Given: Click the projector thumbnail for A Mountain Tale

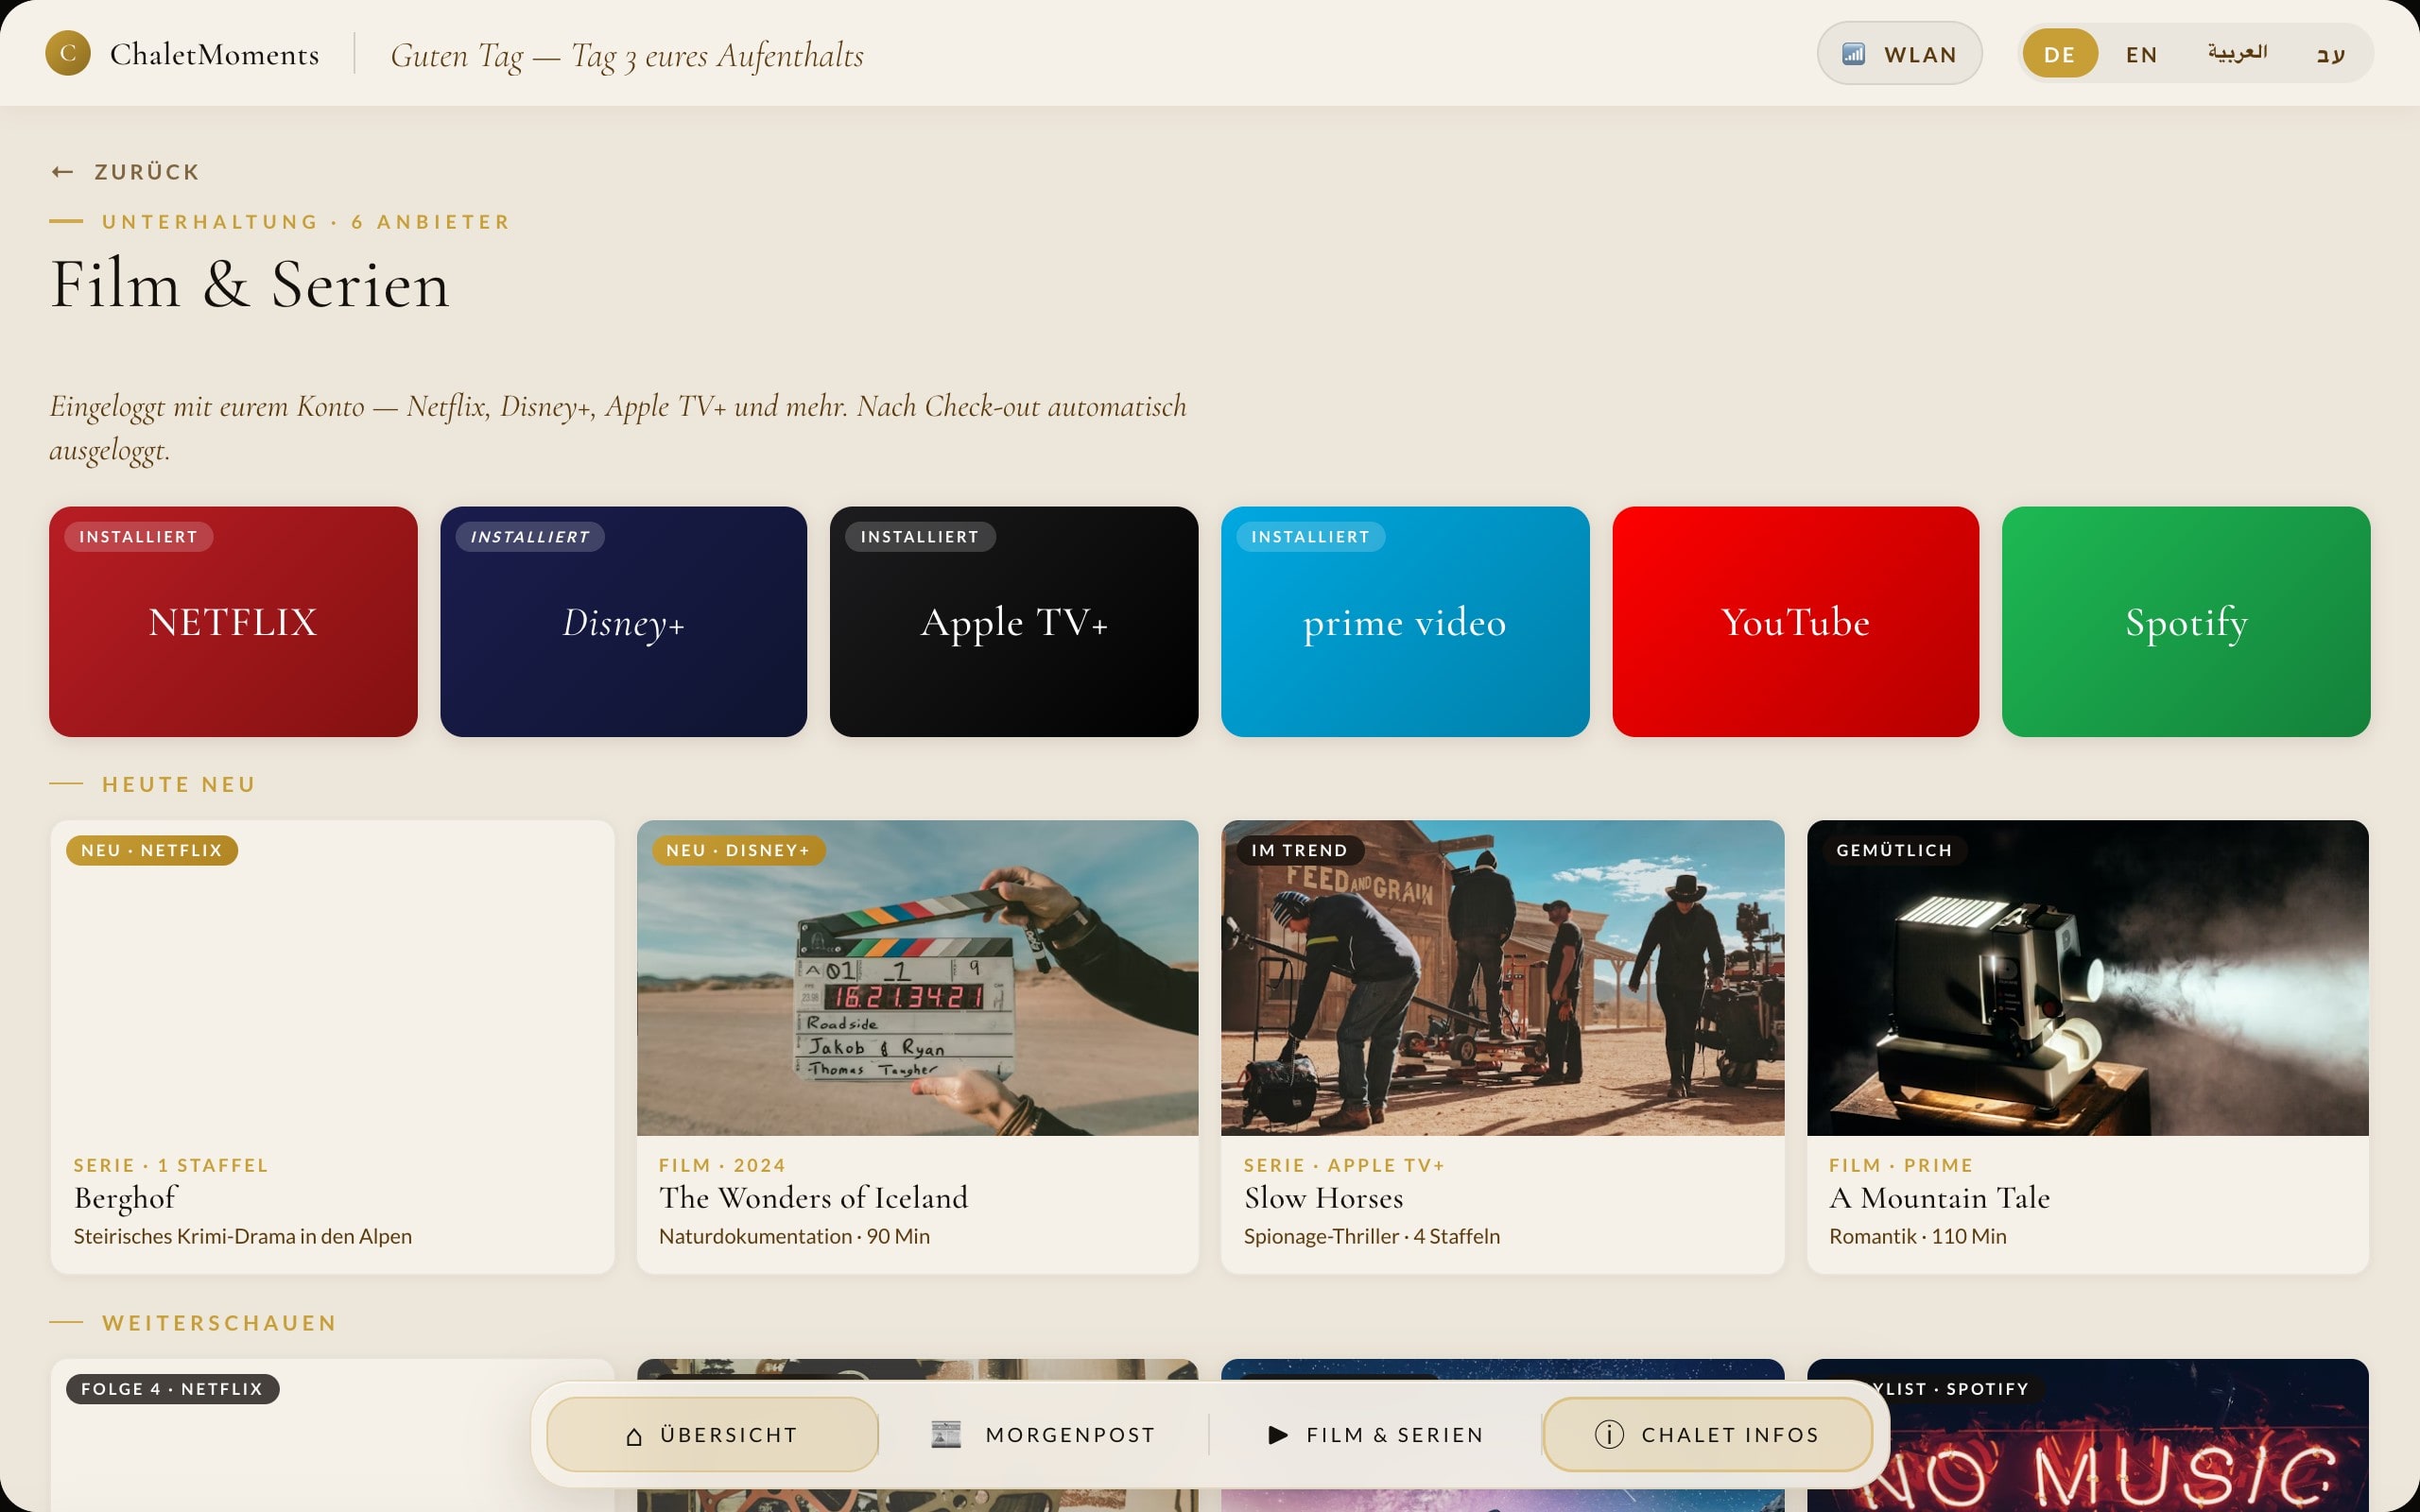Looking at the screenshot, I should point(2087,978).
